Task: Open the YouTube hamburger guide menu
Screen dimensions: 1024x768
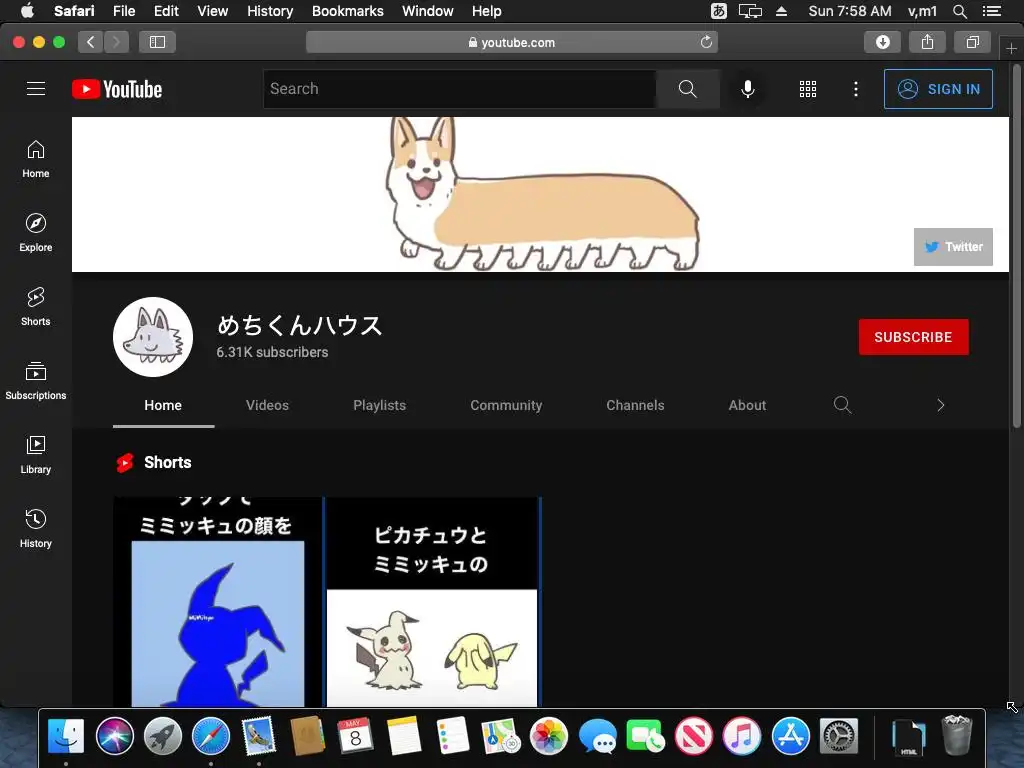Action: [36, 89]
